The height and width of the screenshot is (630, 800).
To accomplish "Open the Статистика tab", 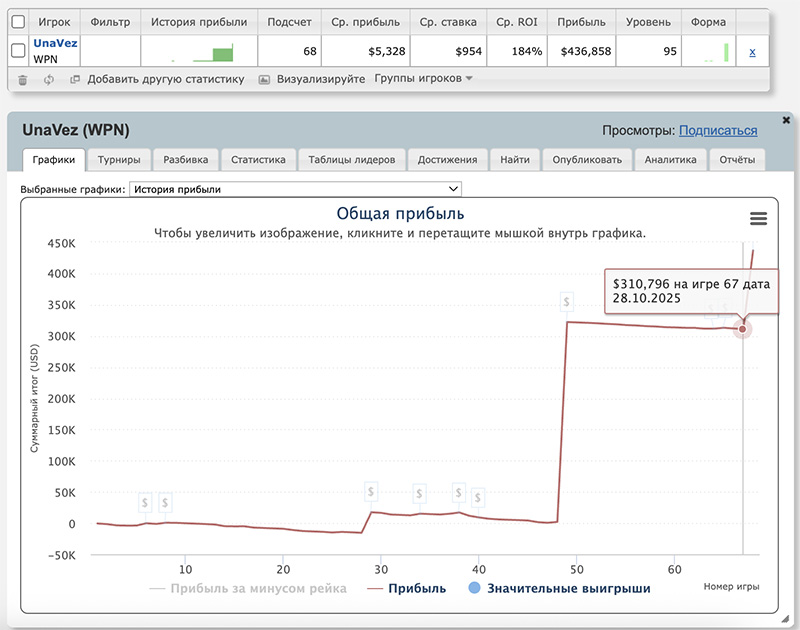I will [258, 159].
